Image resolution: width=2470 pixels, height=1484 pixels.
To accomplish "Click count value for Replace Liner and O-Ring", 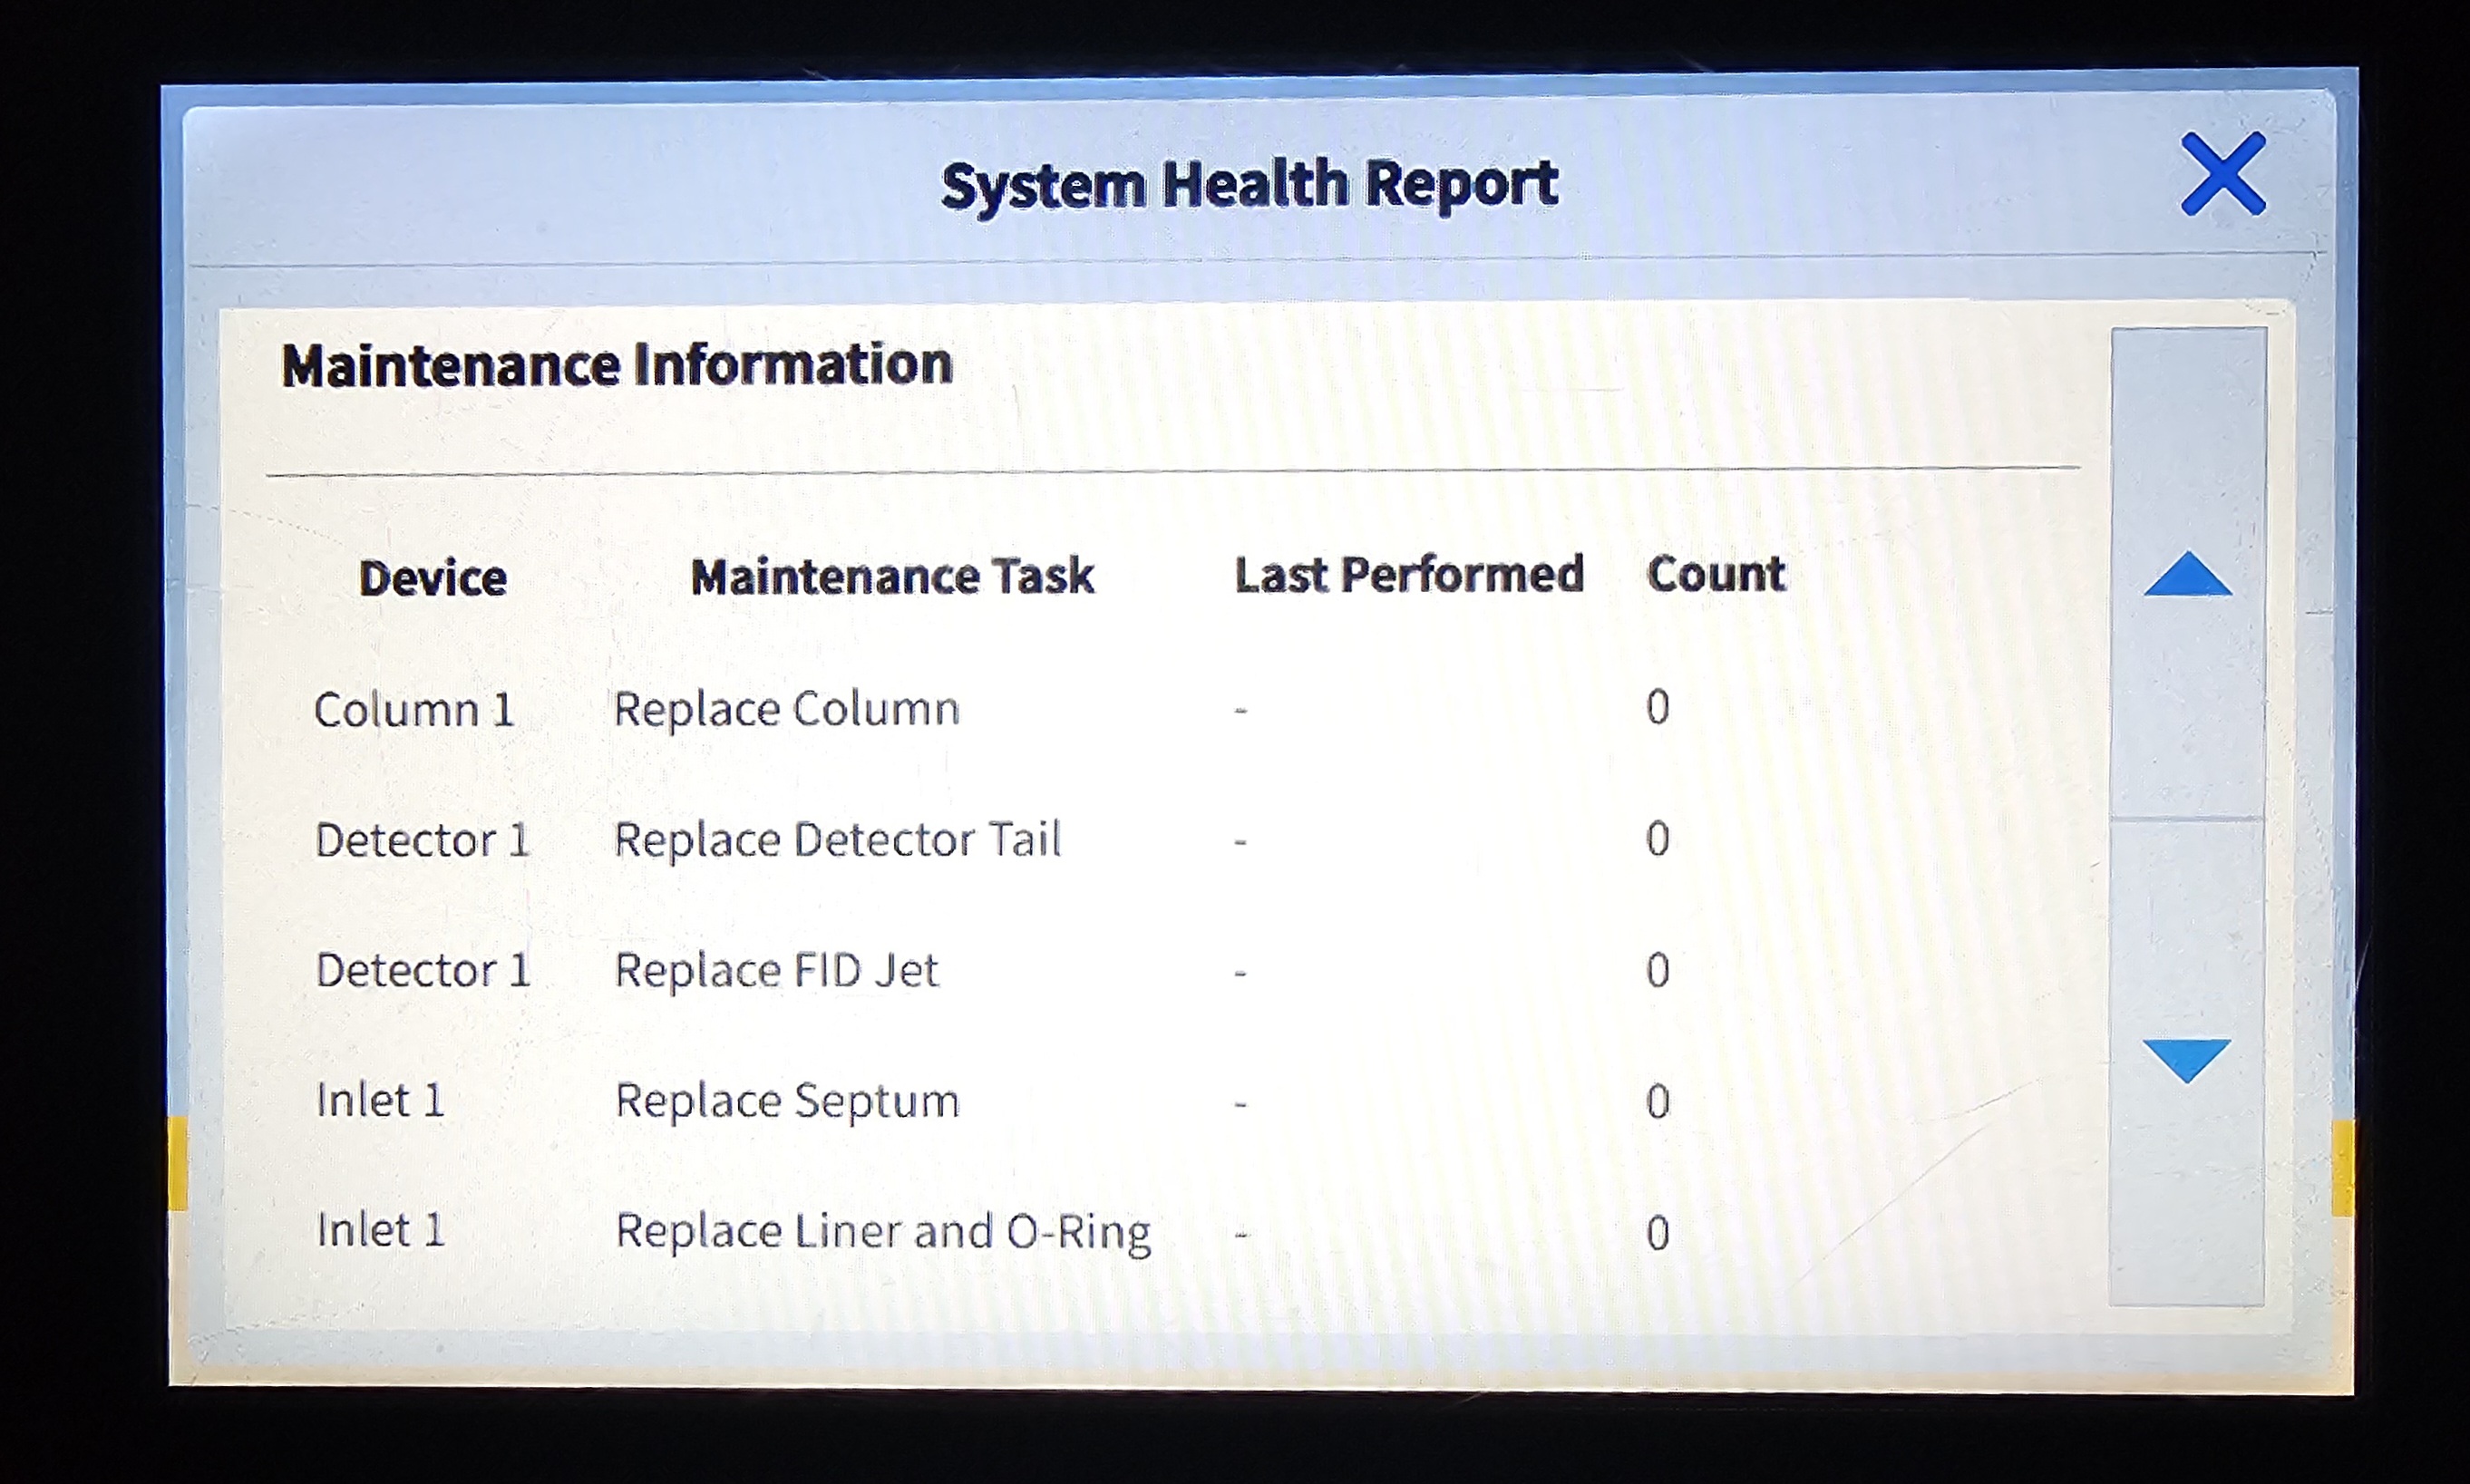I will (1658, 1233).
